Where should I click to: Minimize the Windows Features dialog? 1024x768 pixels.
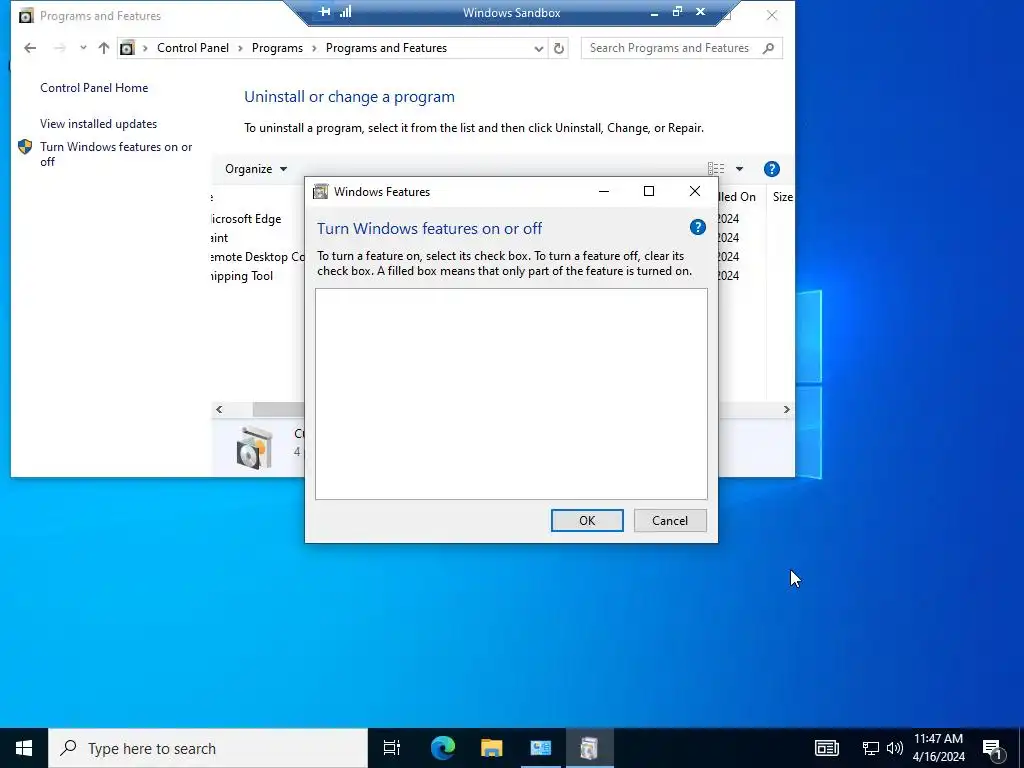coord(603,191)
